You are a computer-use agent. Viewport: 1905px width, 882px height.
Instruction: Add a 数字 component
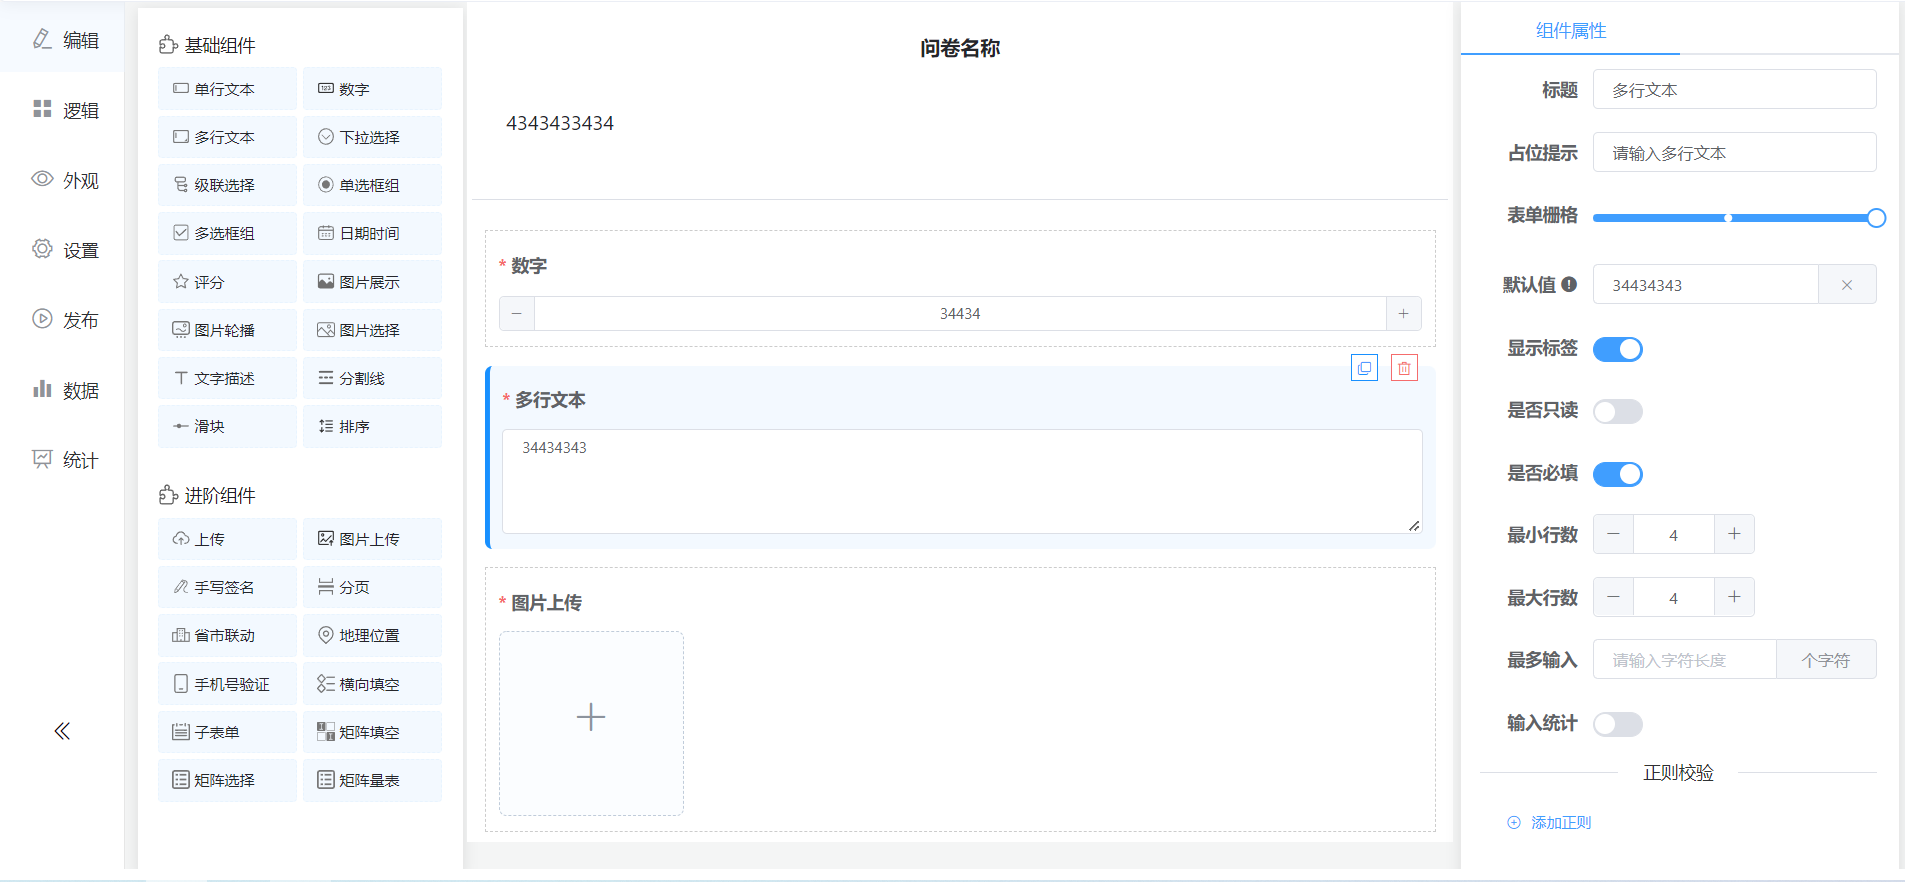pos(372,89)
